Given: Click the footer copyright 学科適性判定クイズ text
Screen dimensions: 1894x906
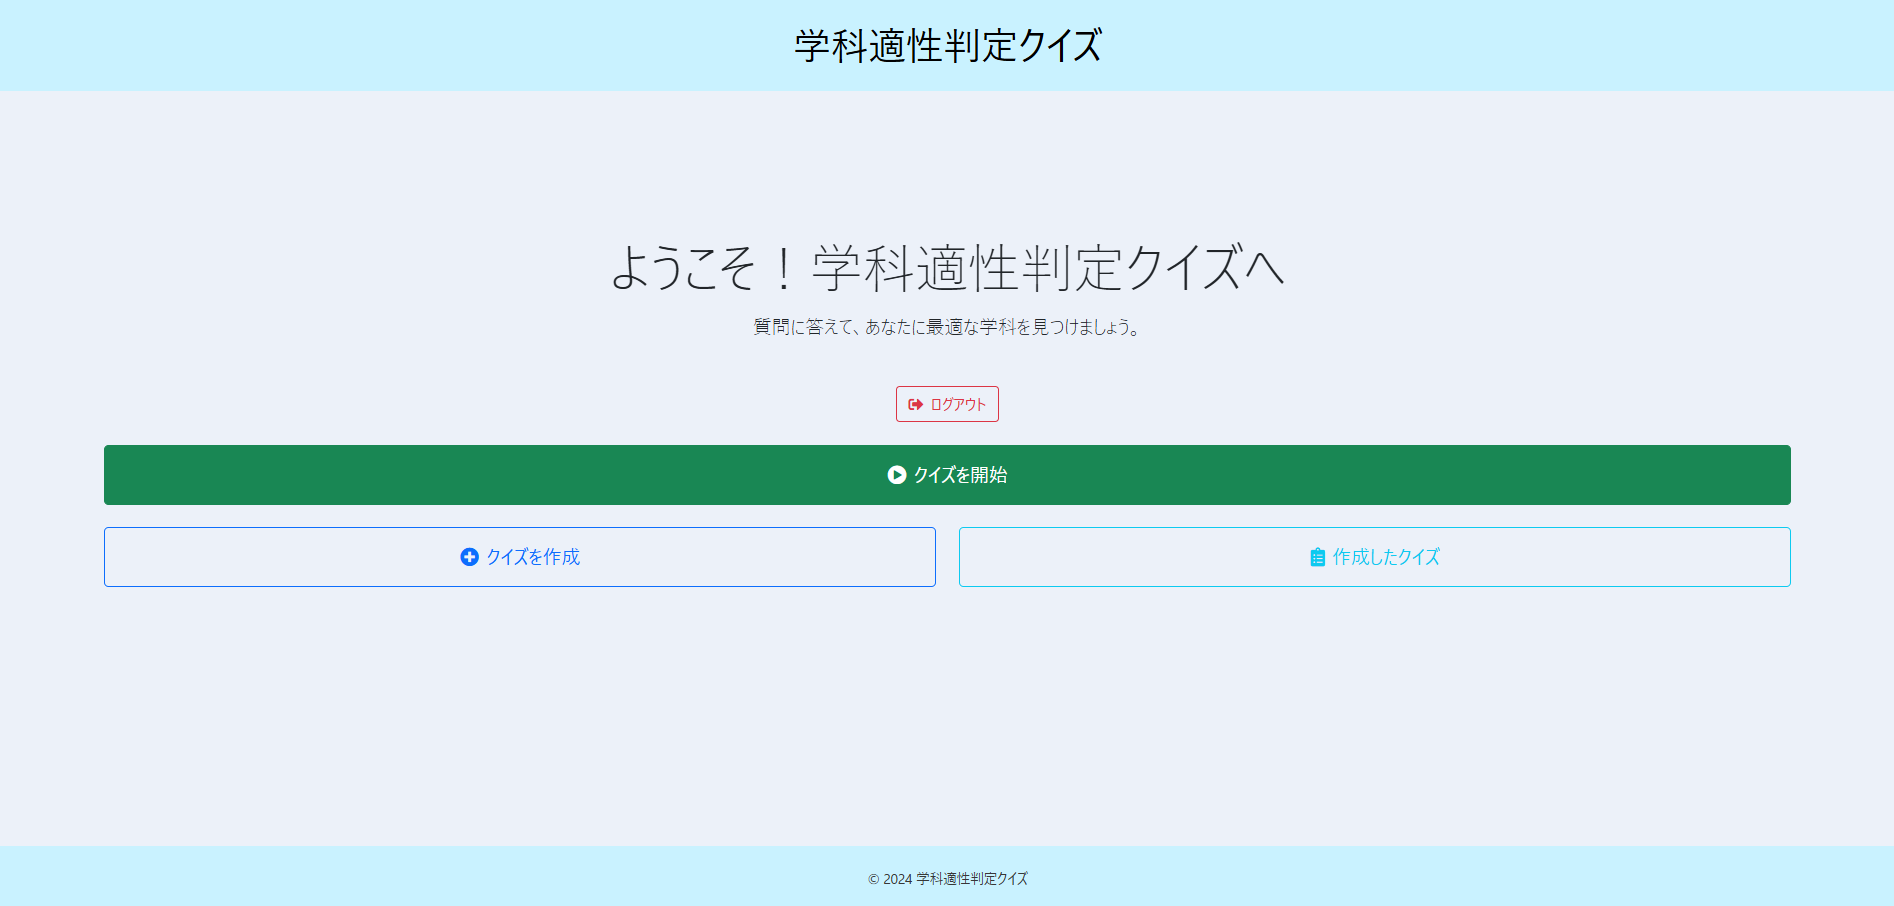Looking at the screenshot, I should pyautogui.click(x=947, y=879).
